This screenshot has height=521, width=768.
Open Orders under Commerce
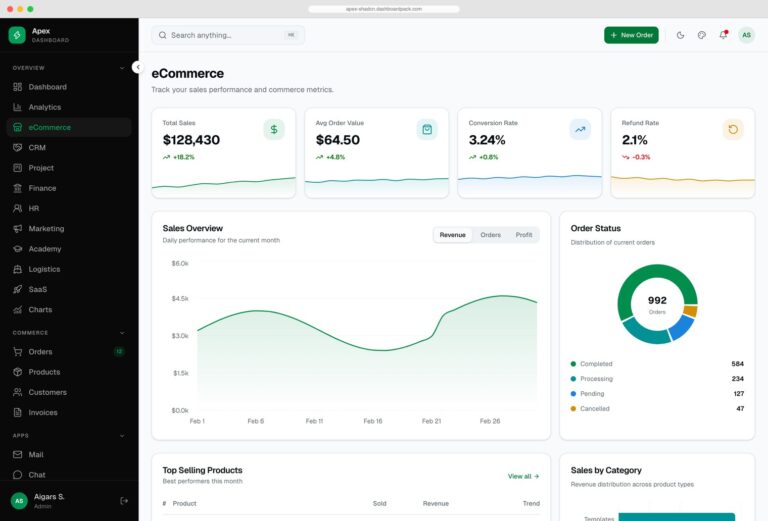[69, 352]
